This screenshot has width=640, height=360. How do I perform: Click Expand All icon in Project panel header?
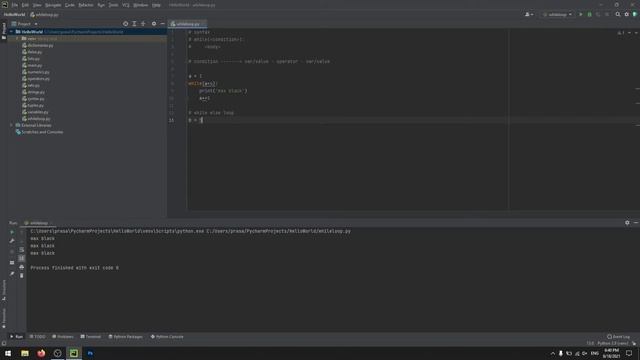click(134, 24)
